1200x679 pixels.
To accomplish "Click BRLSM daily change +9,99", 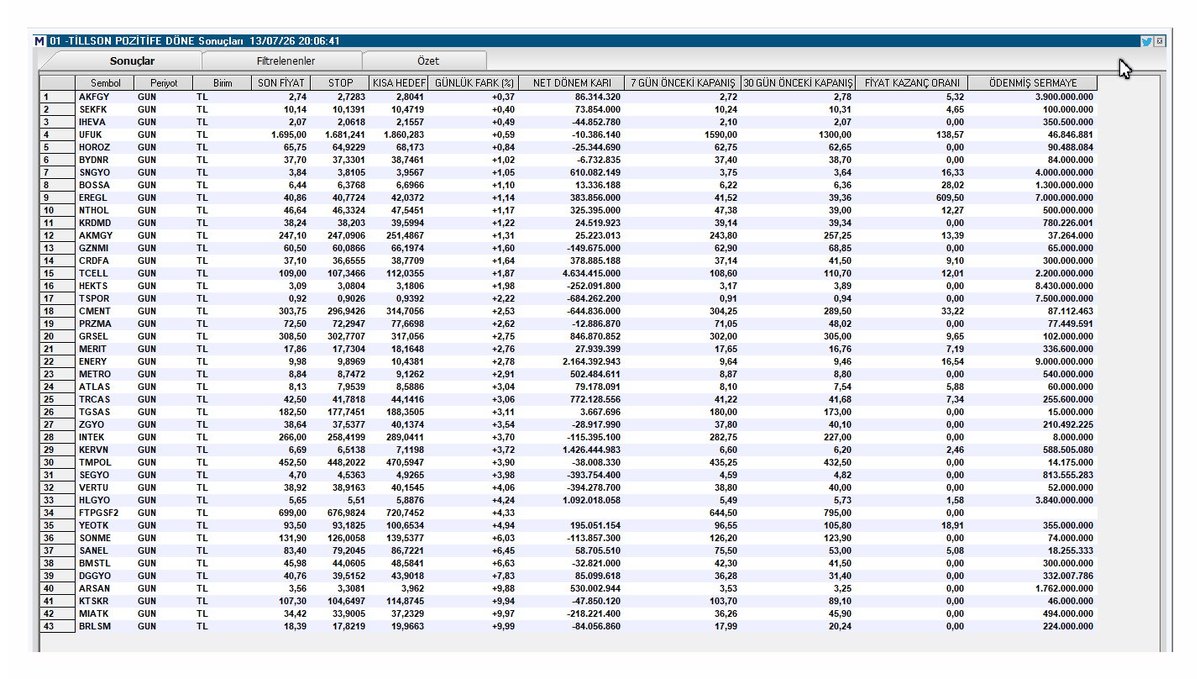I will click(503, 625).
